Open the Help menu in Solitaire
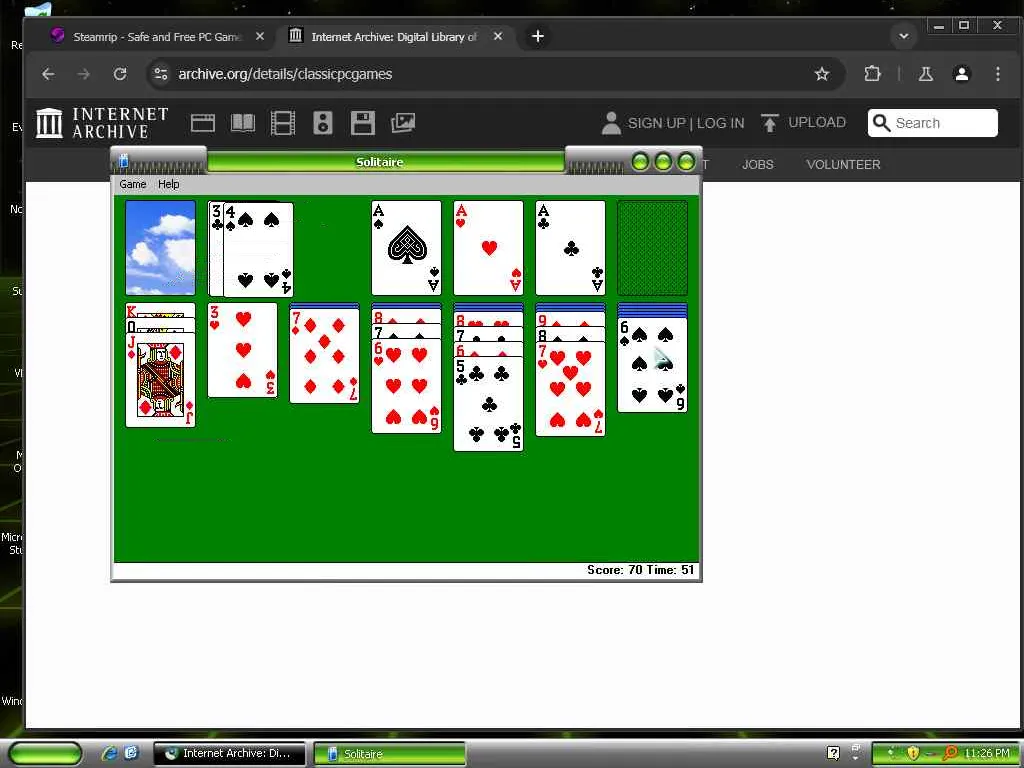1024x768 pixels. (x=168, y=184)
